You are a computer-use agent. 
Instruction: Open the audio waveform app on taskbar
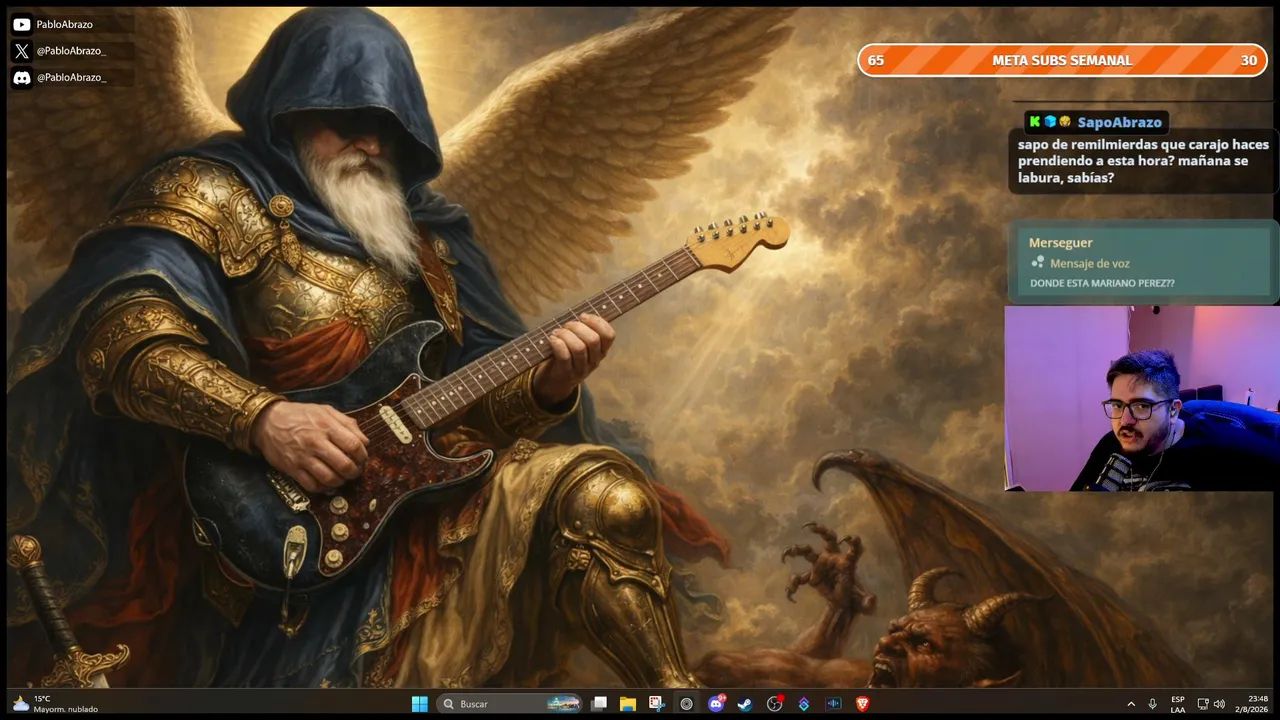[833, 704]
